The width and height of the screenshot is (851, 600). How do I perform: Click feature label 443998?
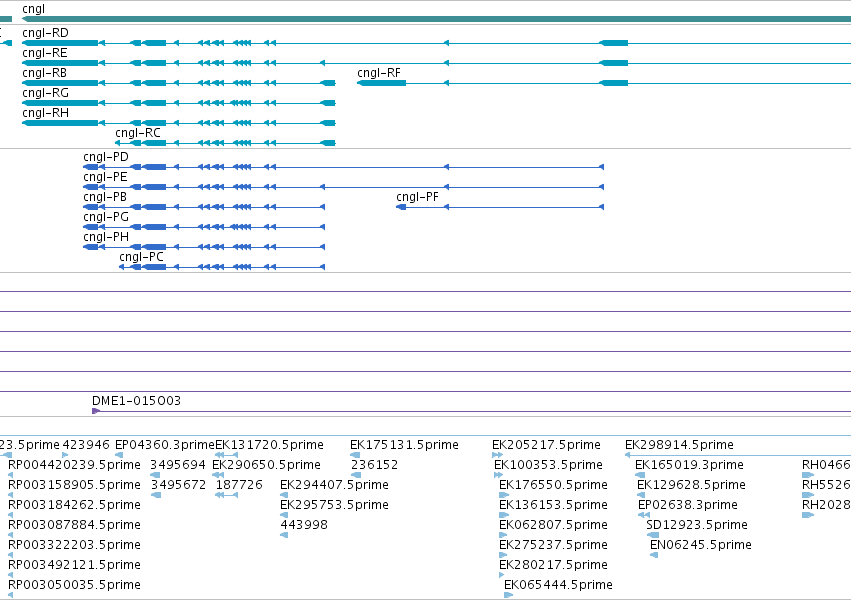[x=304, y=526]
